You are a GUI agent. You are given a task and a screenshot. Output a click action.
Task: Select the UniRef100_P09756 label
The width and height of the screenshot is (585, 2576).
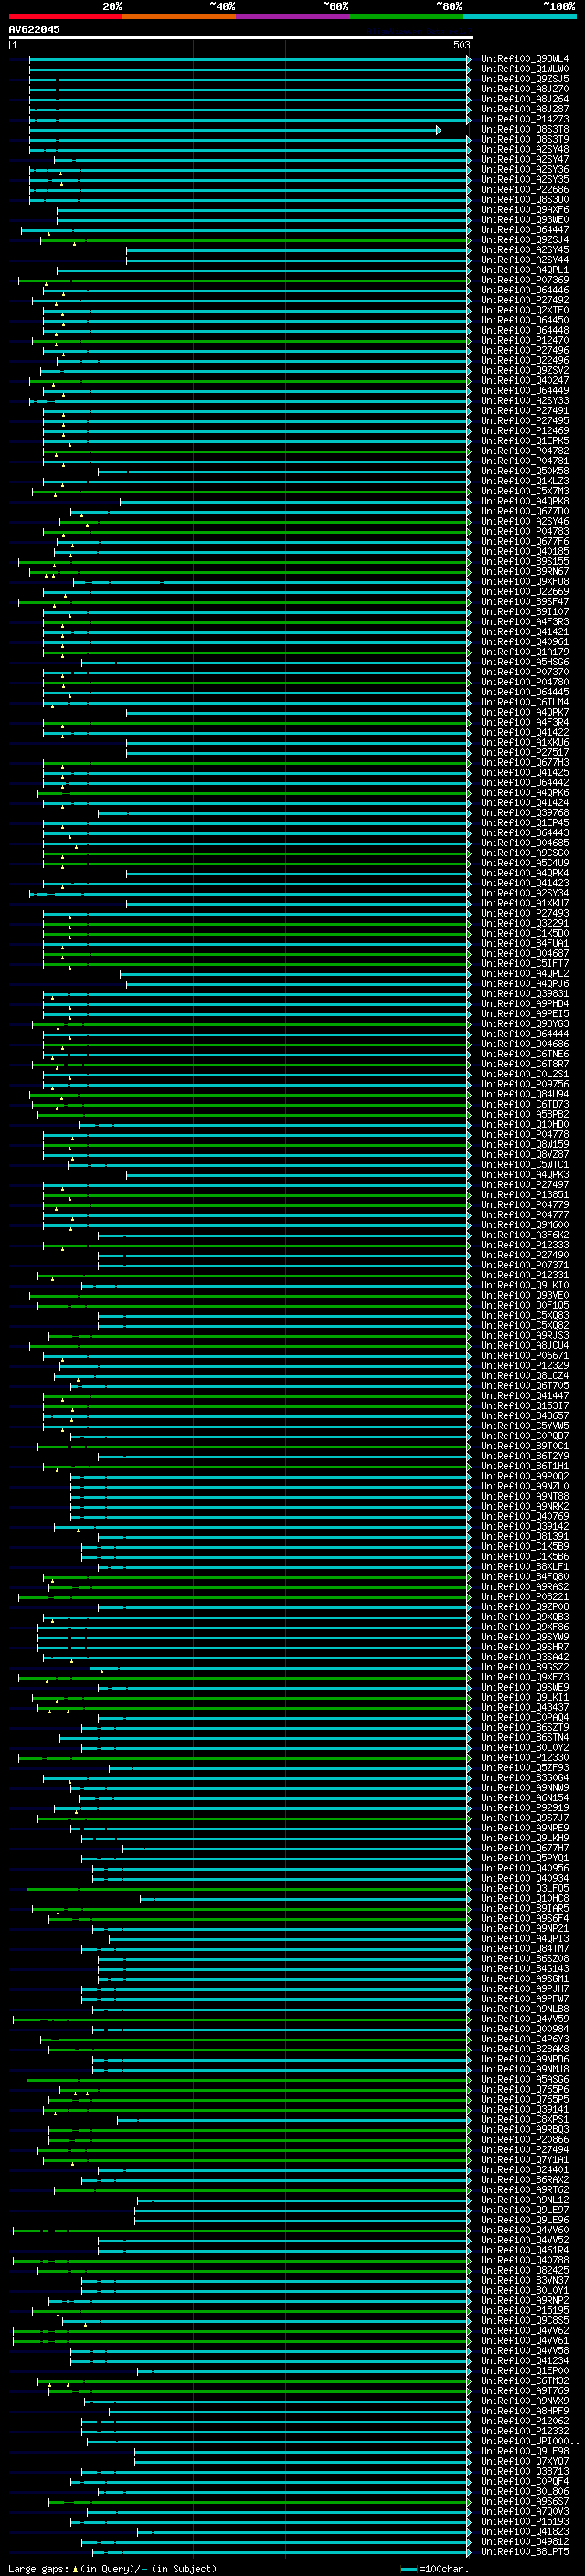point(524,1084)
